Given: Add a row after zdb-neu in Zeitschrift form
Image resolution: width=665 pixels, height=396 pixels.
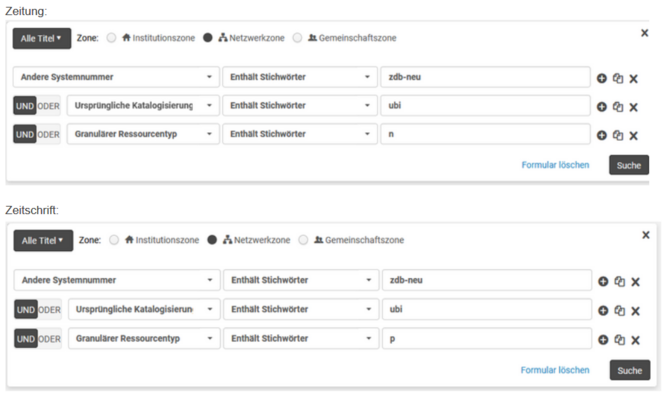Looking at the screenshot, I should coord(603,282).
